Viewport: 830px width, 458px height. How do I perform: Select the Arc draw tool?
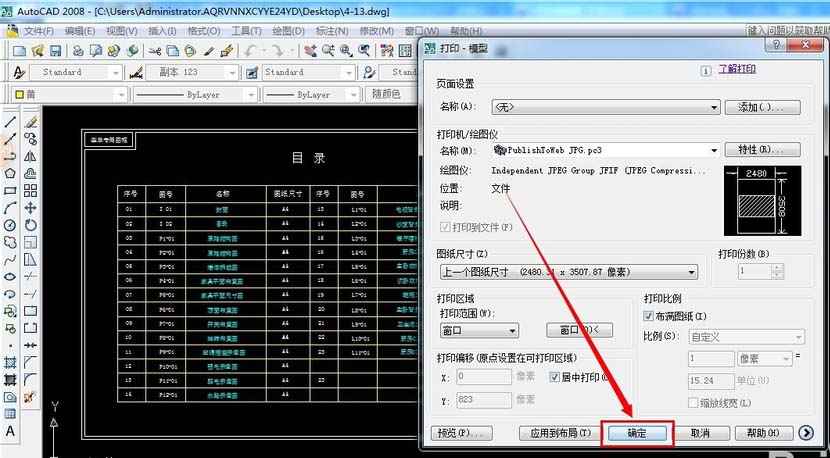(10, 208)
